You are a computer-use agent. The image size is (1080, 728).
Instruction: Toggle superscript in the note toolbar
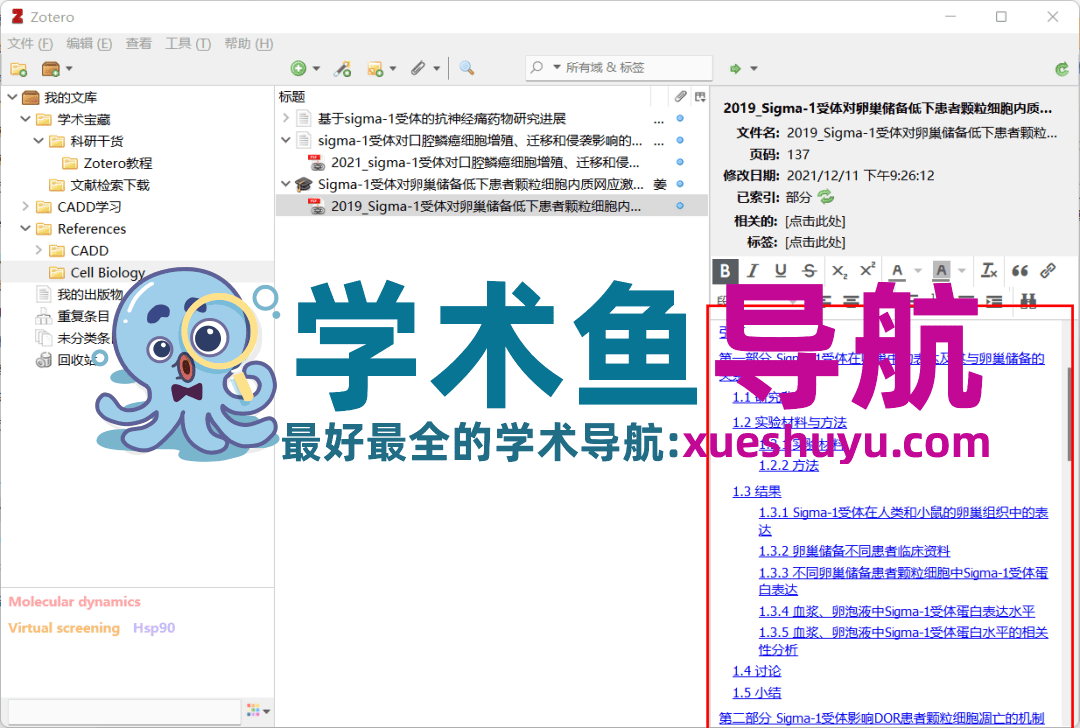click(866, 269)
